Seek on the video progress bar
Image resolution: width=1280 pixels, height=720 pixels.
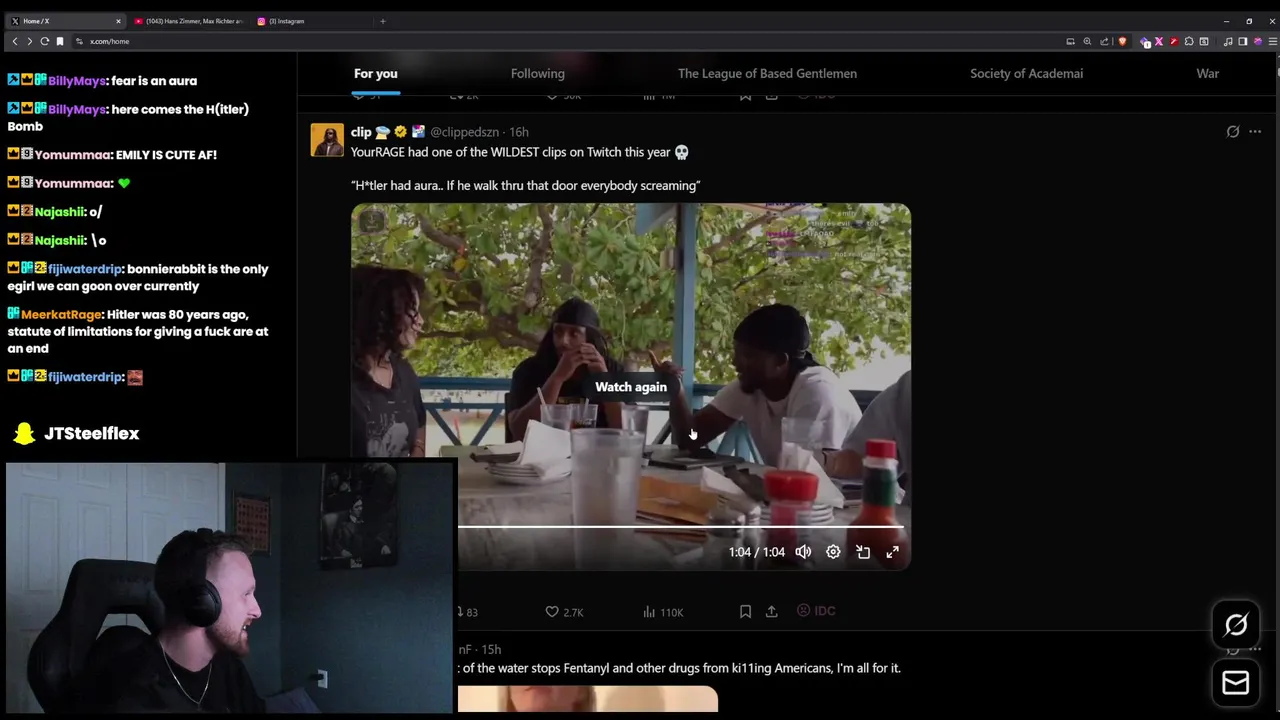pyautogui.click(x=680, y=526)
